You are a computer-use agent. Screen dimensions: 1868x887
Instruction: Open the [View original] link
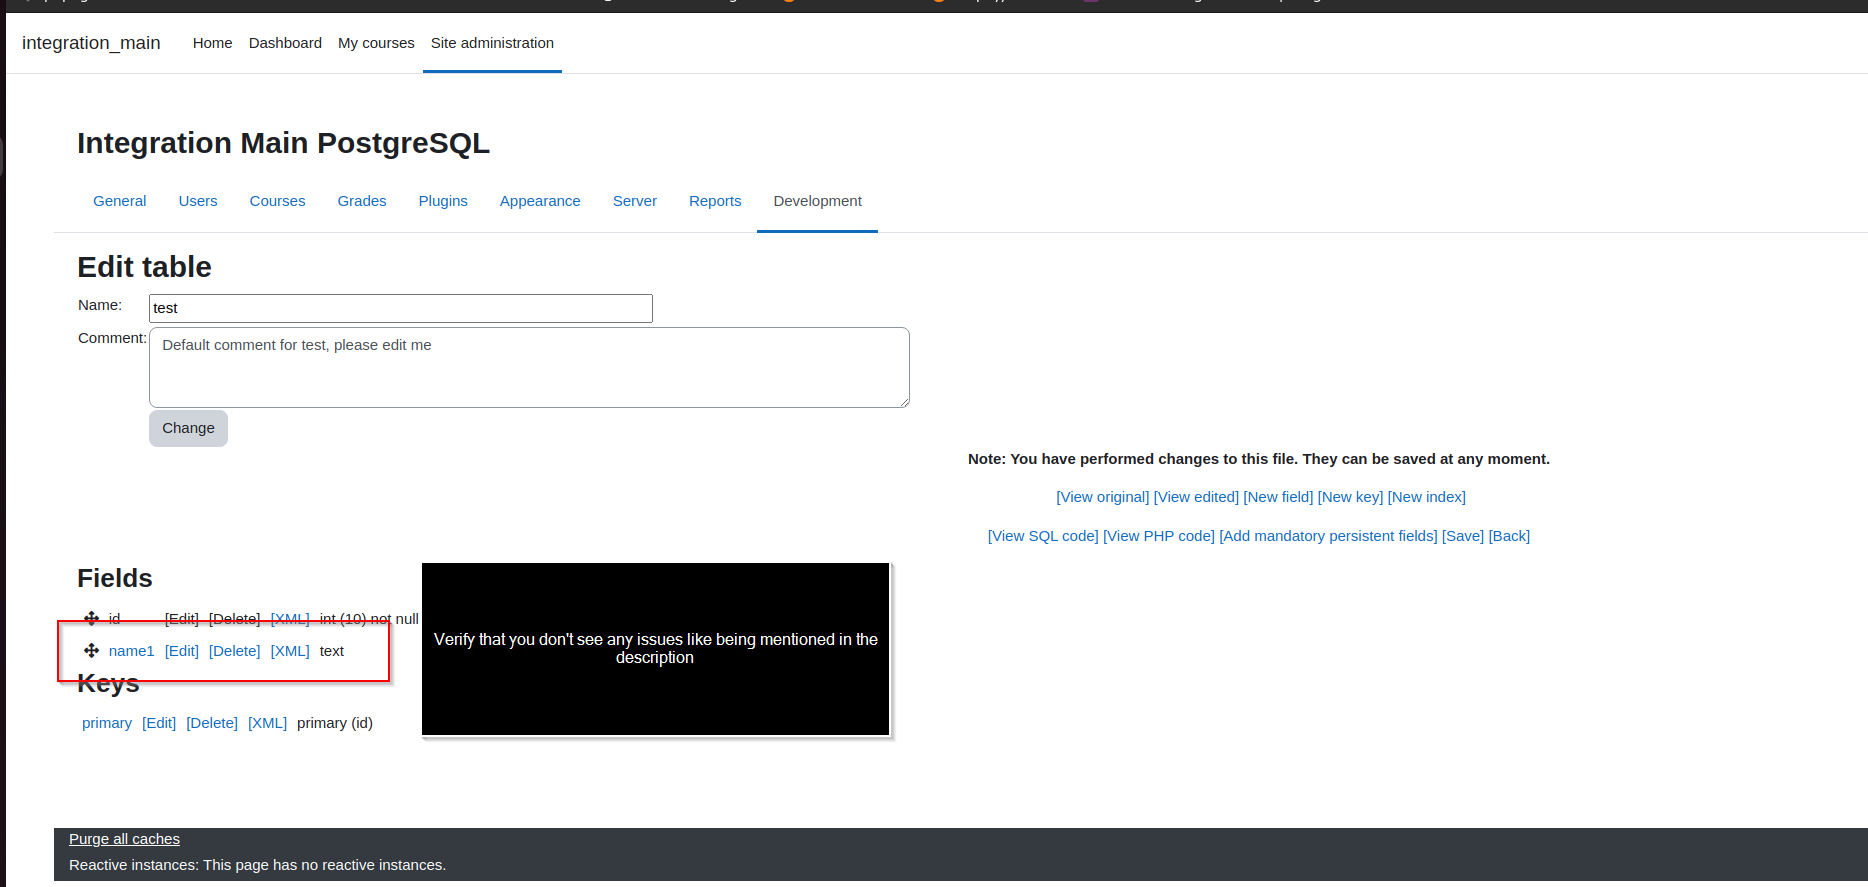click(x=1103, y=497)
